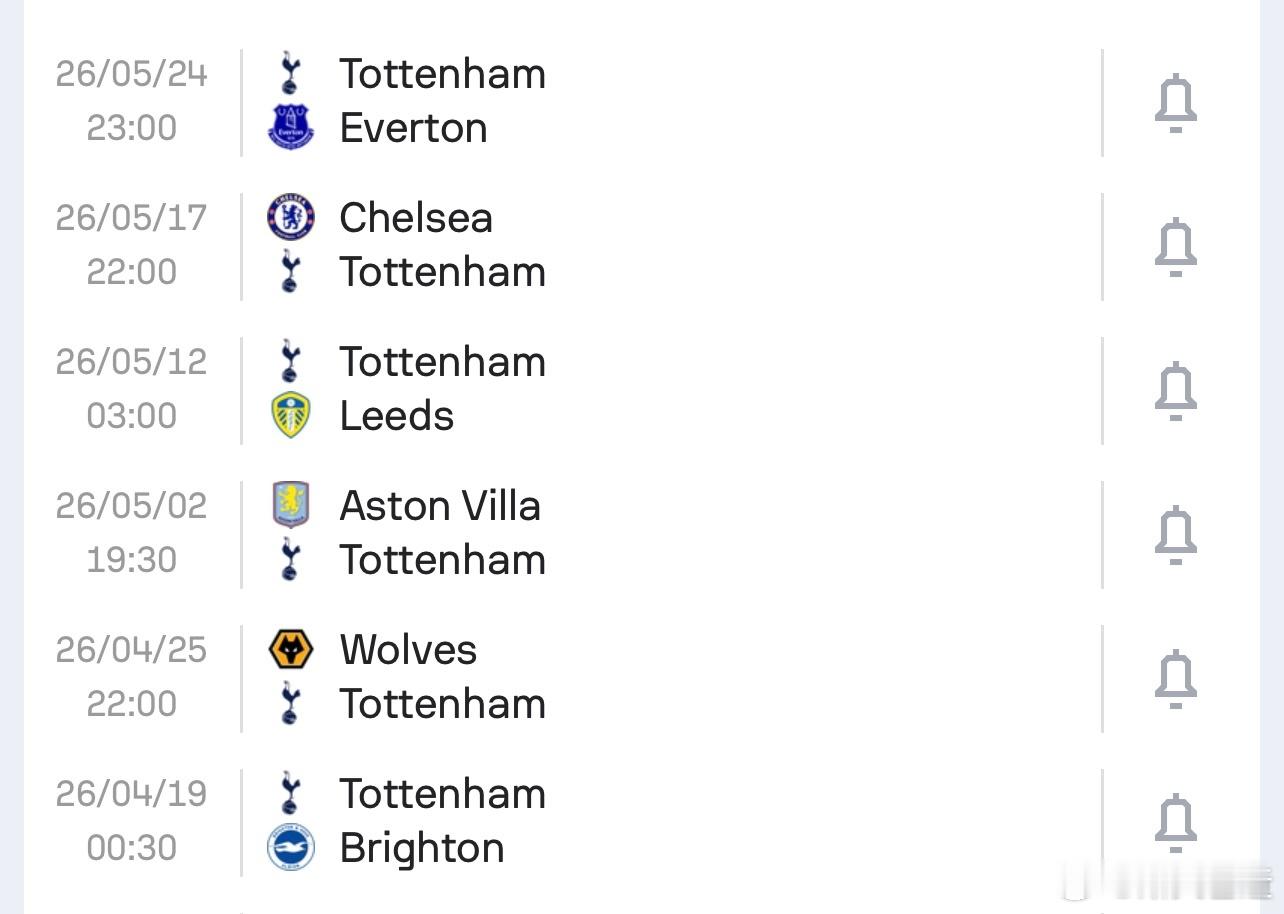Click Tottenham crest in the Chelsea fixture
Screen dimensions: 1284x914
291,272
